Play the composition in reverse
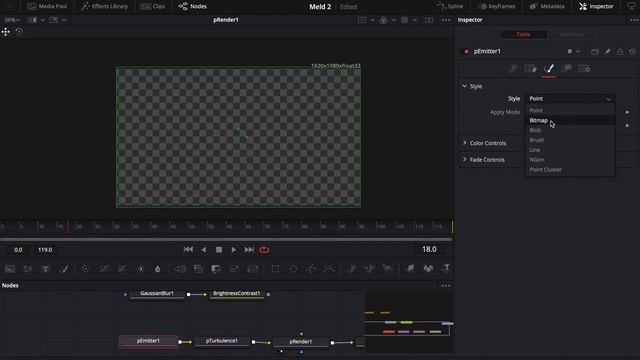Image resolution: width=640 pixels, height=360 pixels. pos(204,249)
